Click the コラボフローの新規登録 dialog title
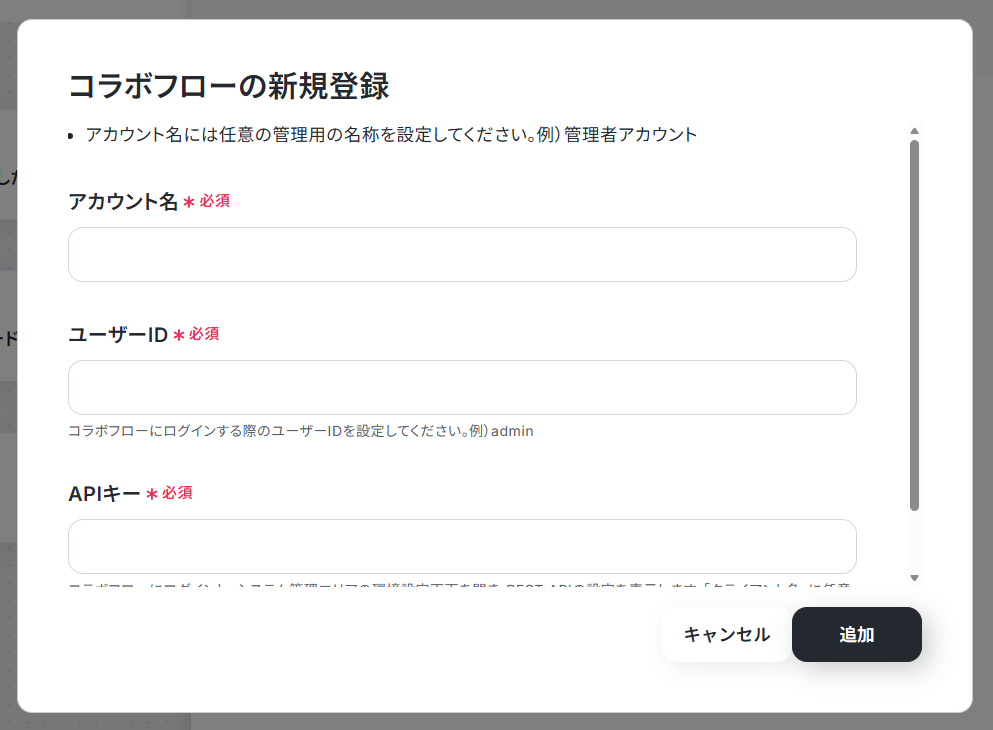The image size is (993, 730). (x=229, y=86)
